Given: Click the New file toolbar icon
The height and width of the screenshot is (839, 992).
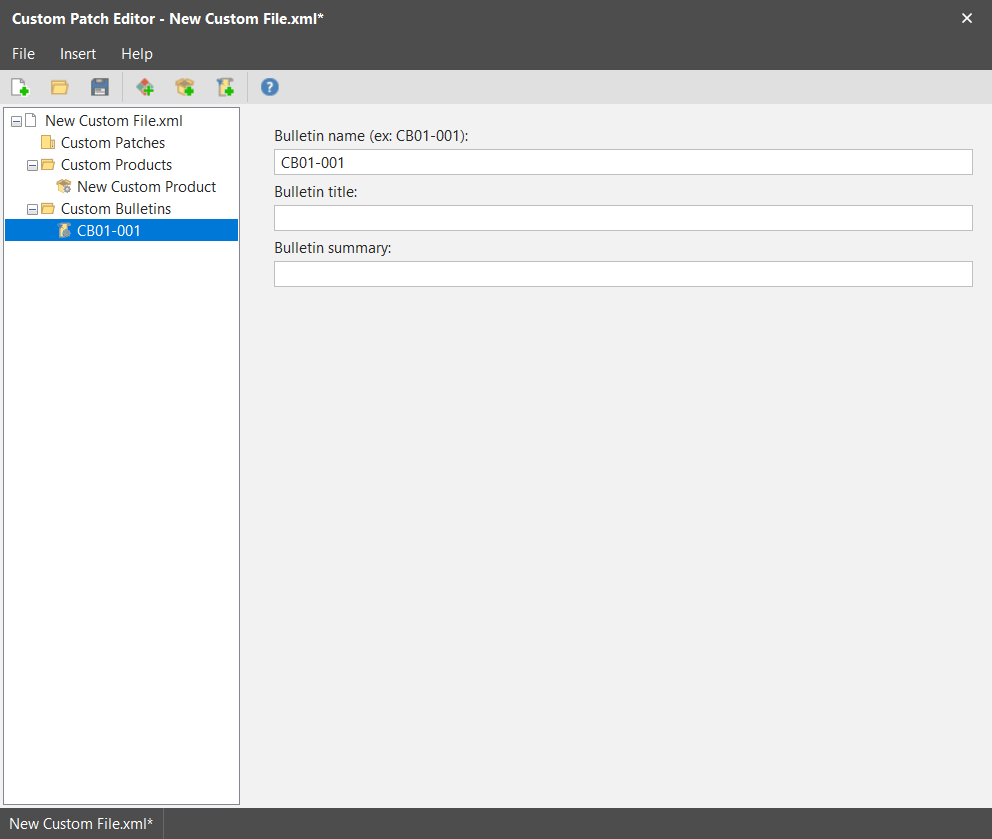Looking at the screenshot, I should coord(20,87).
